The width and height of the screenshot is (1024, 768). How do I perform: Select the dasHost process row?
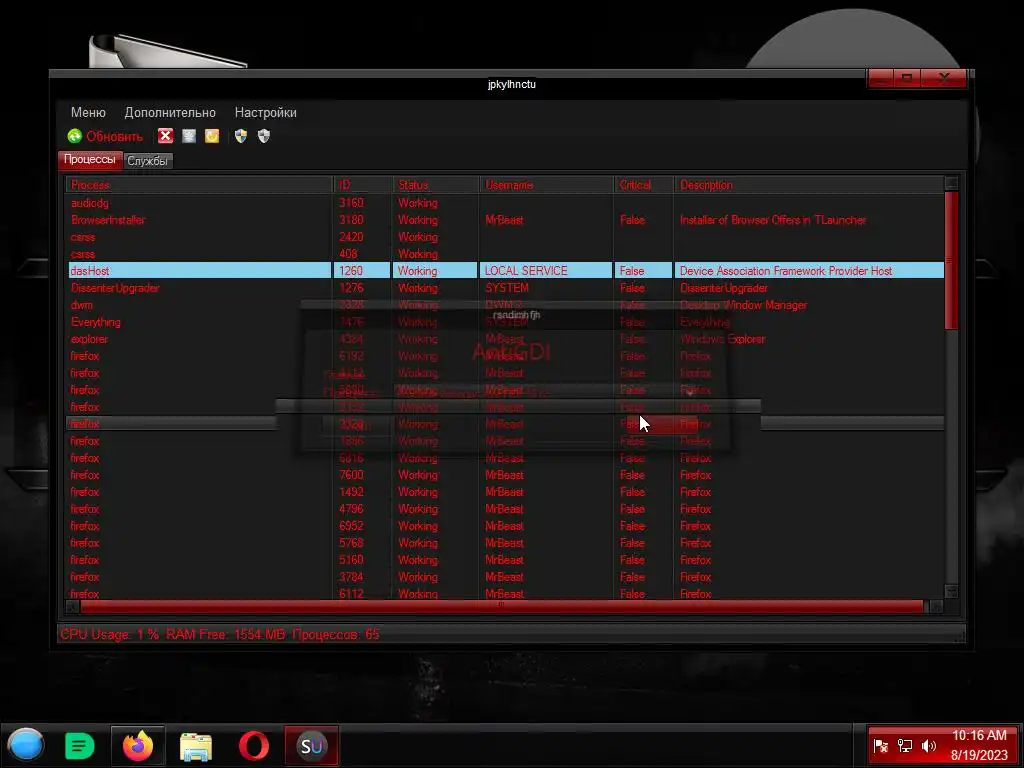tap(506, 270)
